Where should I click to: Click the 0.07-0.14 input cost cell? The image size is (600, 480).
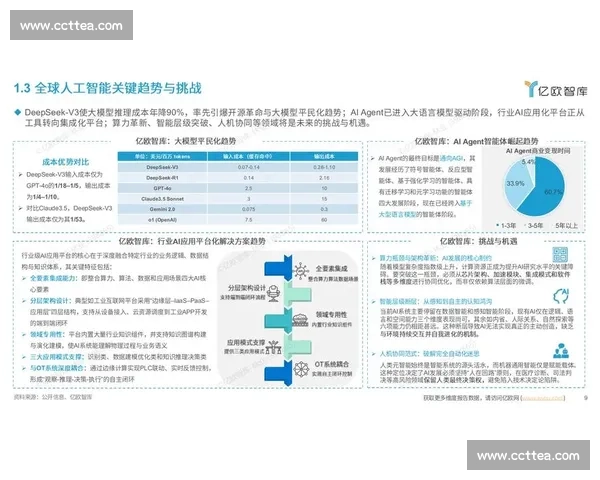(x=248, y=167)
